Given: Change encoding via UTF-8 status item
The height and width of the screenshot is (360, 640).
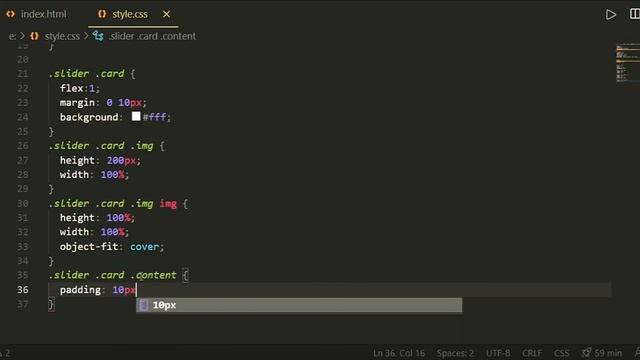Looking at the screenshot, I should click(498, 353).
